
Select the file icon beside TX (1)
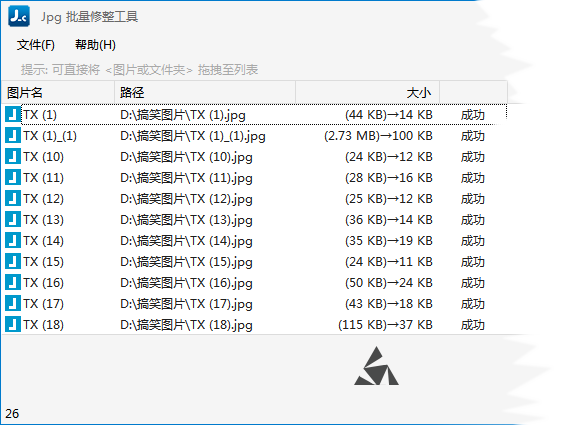[x=13, y=115]
